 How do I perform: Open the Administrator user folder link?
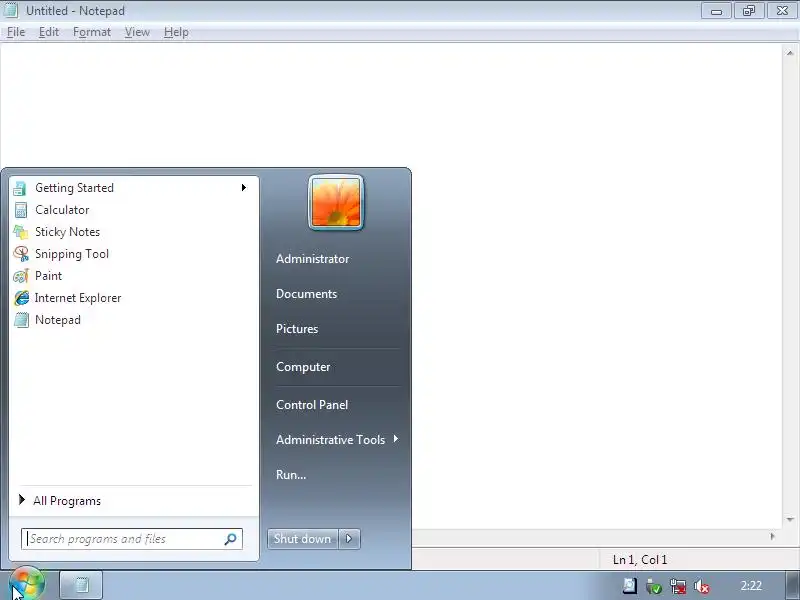pyautogui.click(x=313, y=259)
